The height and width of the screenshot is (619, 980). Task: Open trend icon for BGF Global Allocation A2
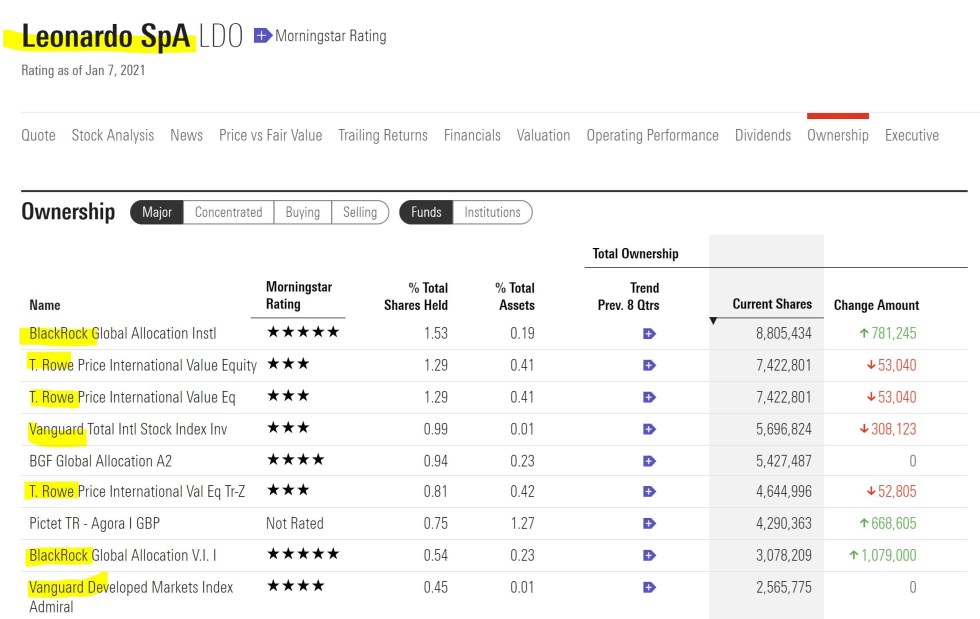[x=649, y=461]
